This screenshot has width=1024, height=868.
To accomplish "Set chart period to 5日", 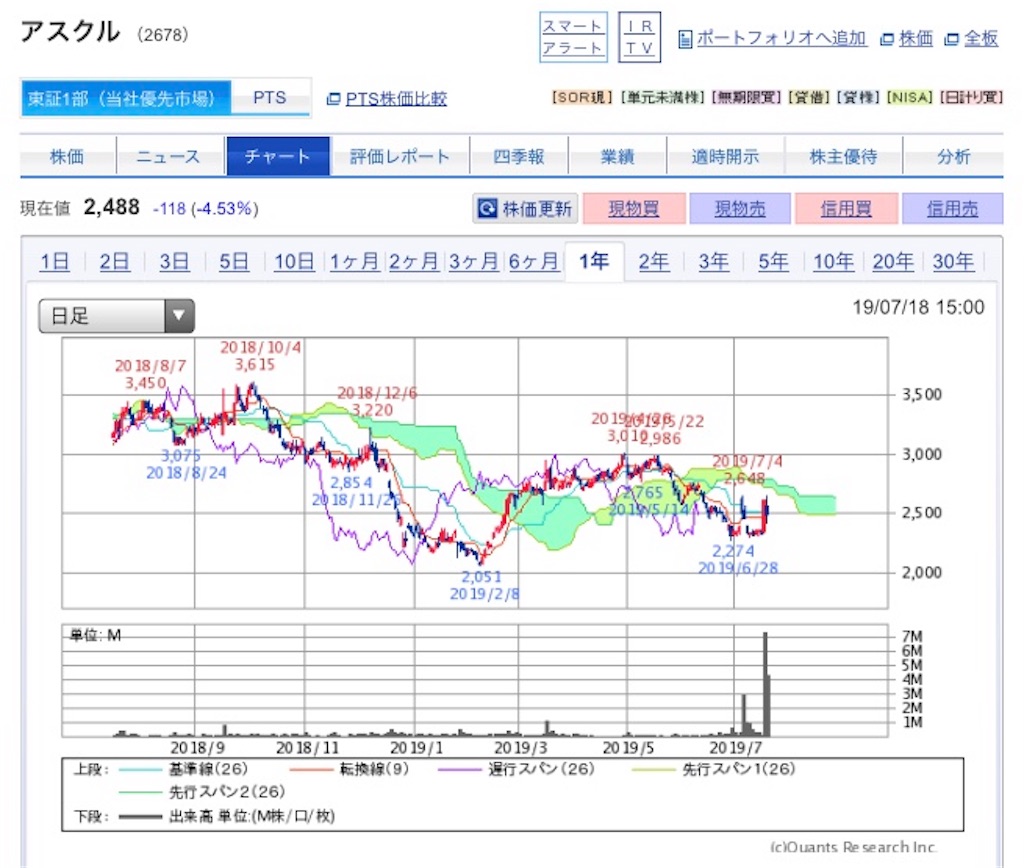I will pyautogui.click(x=234, y=261).
